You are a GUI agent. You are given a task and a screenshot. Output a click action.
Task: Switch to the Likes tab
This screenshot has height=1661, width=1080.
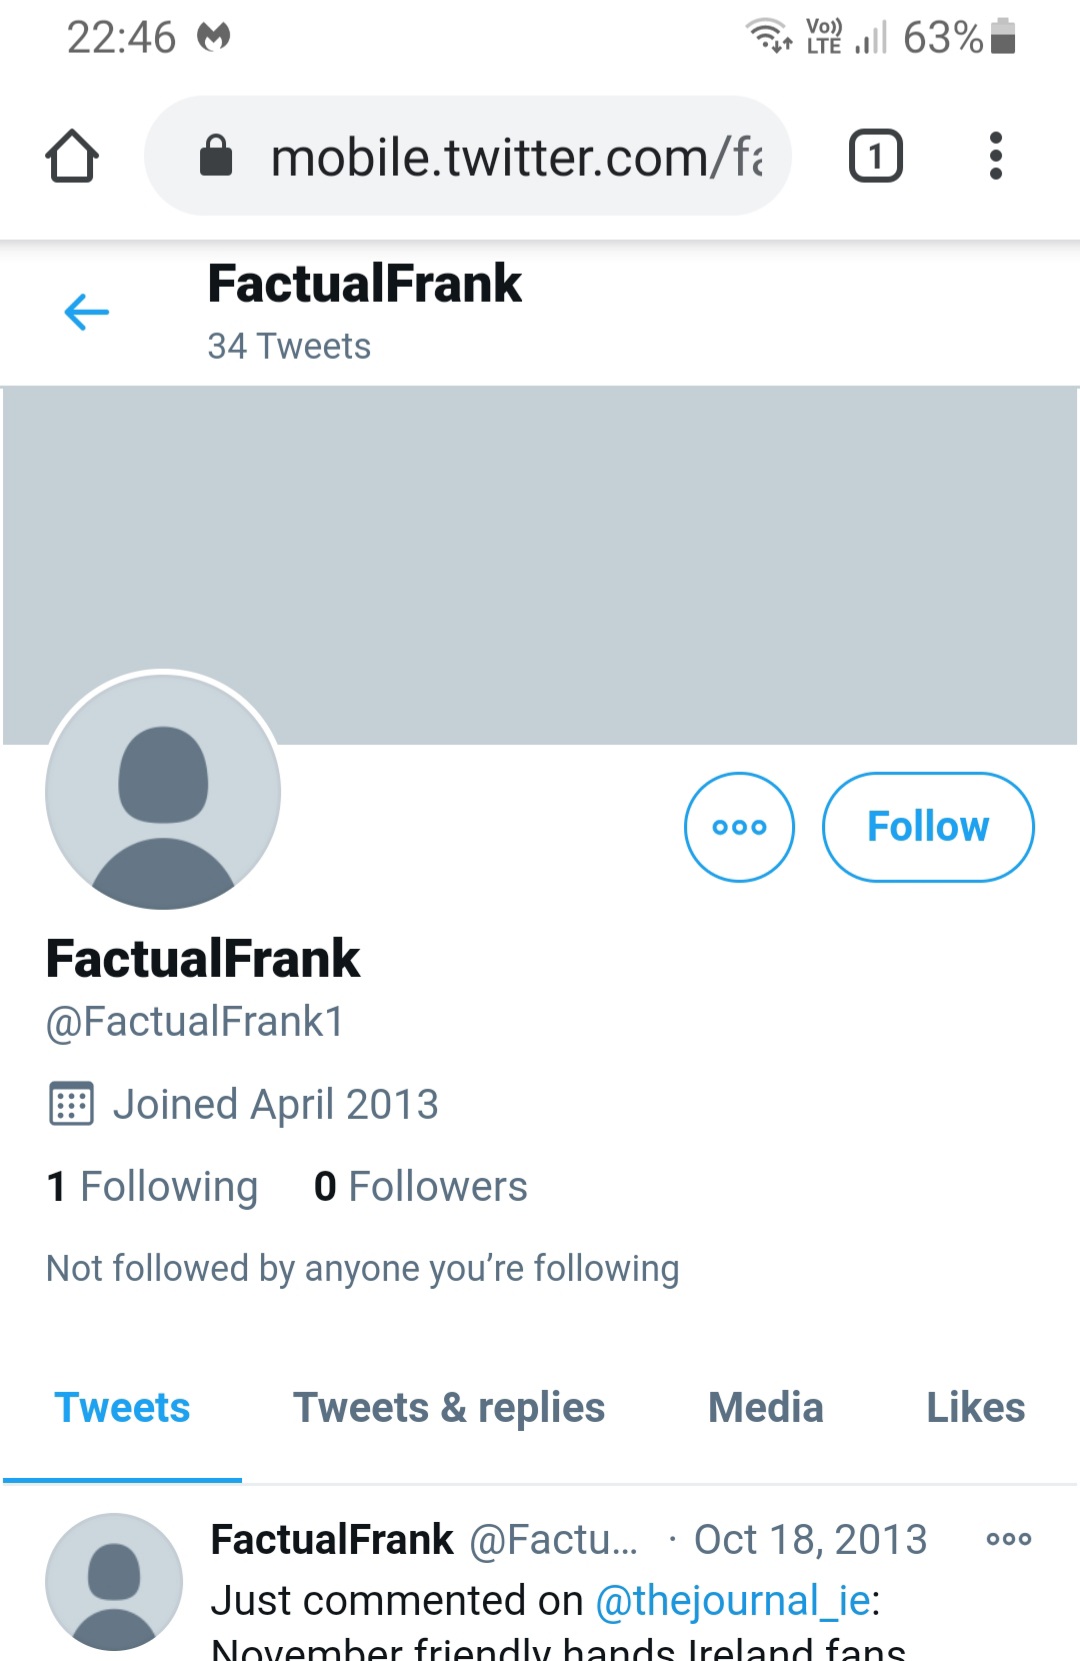(975, 1408)
